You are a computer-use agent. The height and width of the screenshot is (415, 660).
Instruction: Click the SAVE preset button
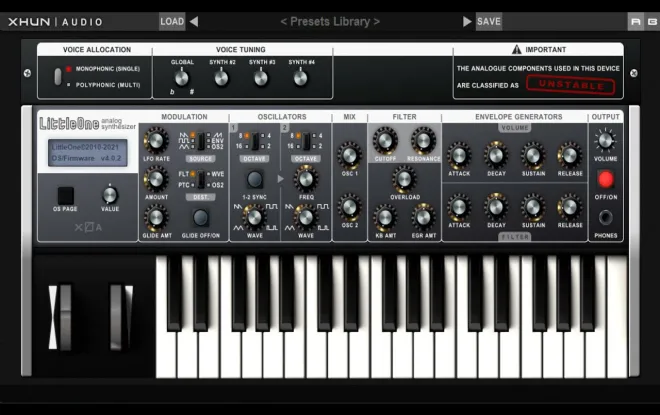[489, 21]
